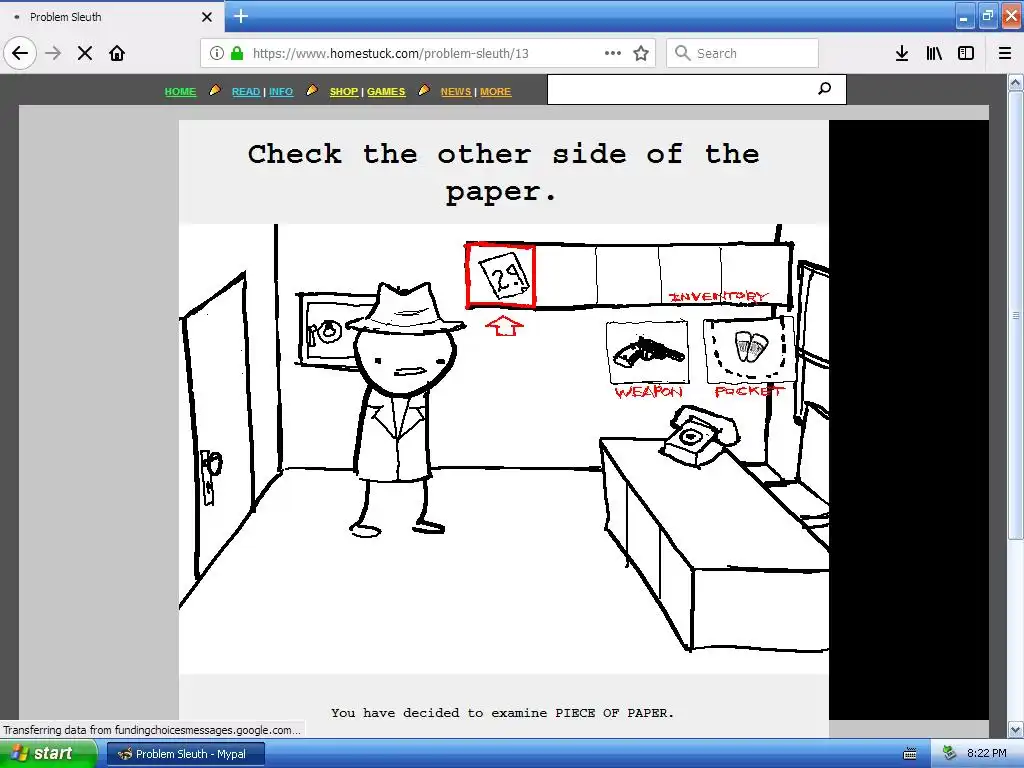Open the browser hamburger menu

coord(1005,53)
